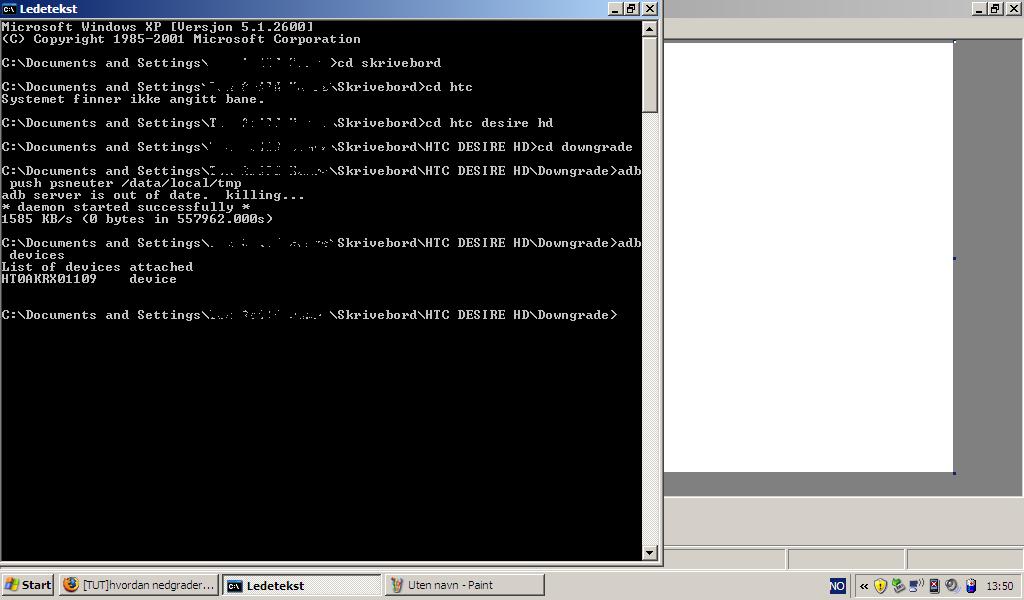Open the yellow security shield alert icon

[x=880, y=586]
